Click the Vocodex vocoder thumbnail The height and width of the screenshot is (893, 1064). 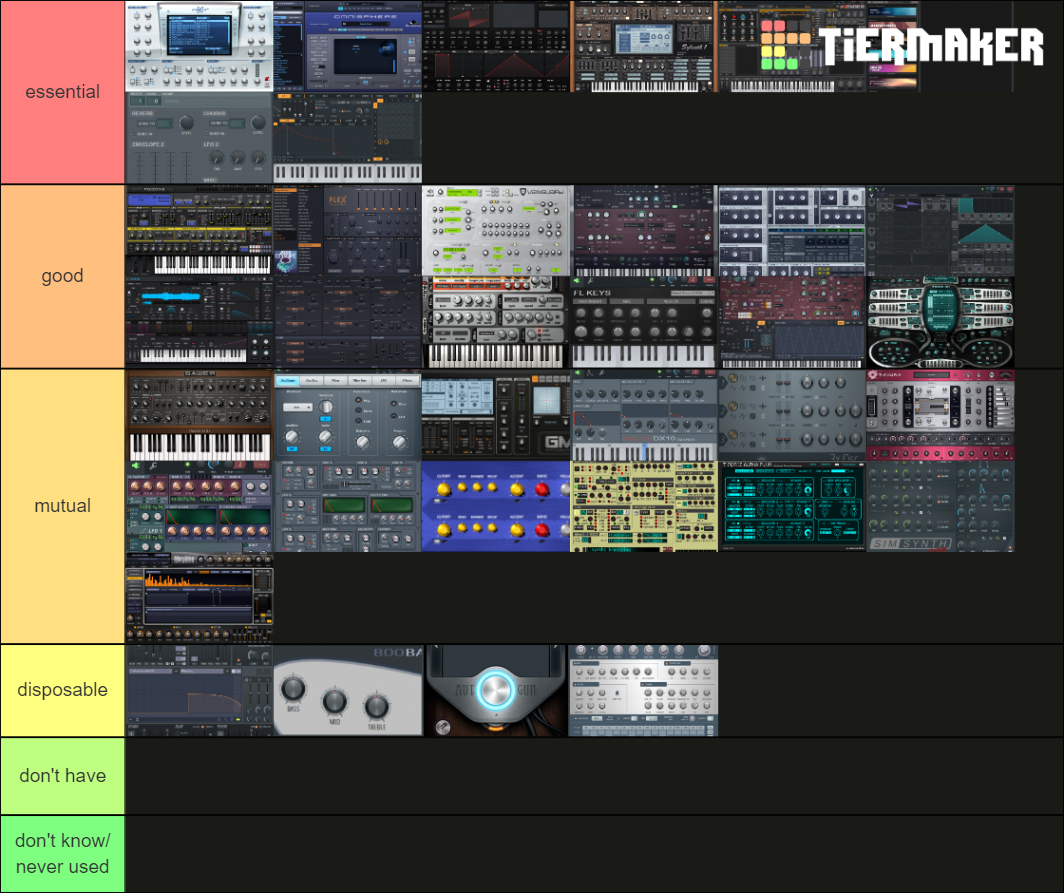pos(495,230)
